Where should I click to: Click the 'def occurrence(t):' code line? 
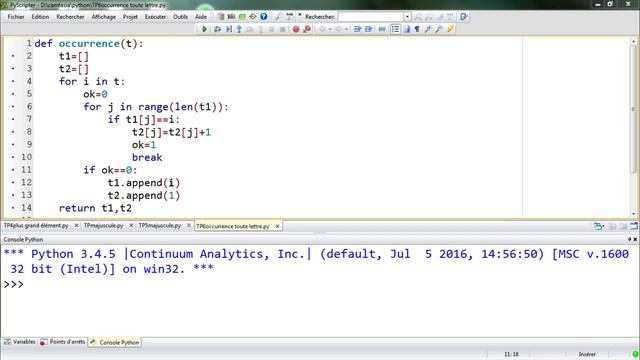tap(89, 44)
